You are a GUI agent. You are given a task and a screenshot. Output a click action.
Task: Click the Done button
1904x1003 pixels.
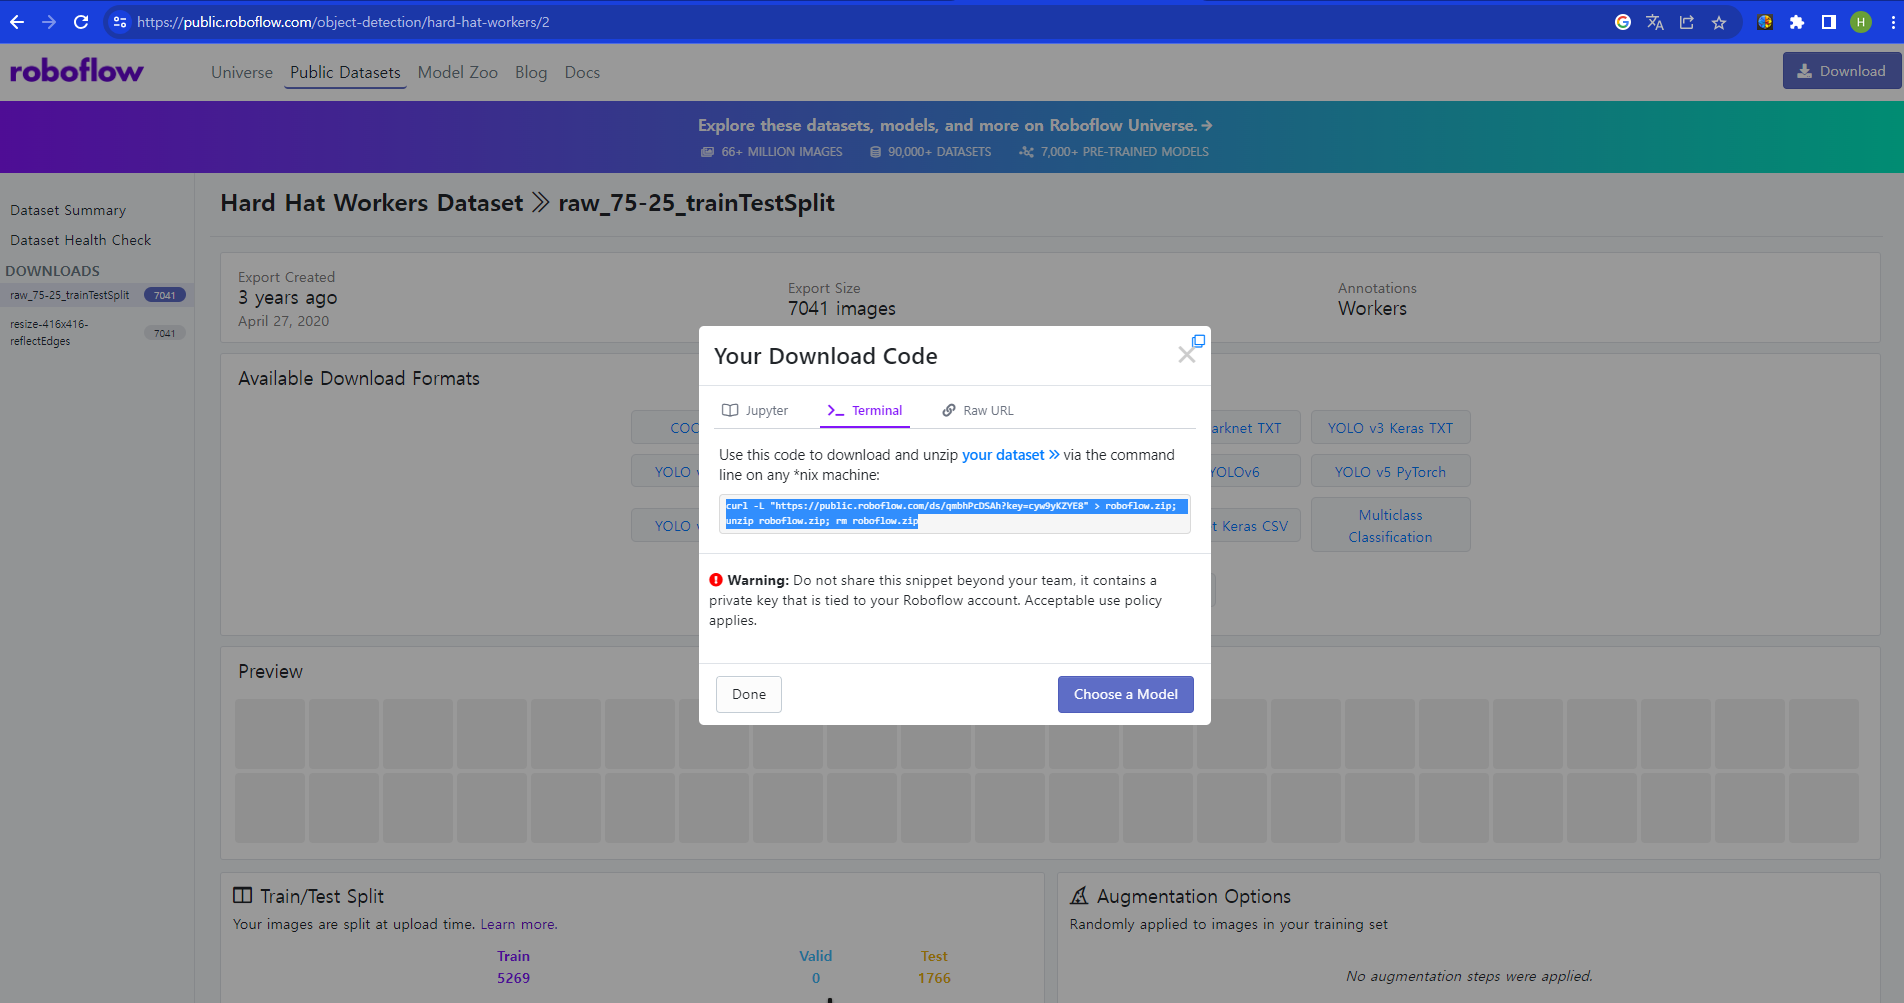pos(749,694)
